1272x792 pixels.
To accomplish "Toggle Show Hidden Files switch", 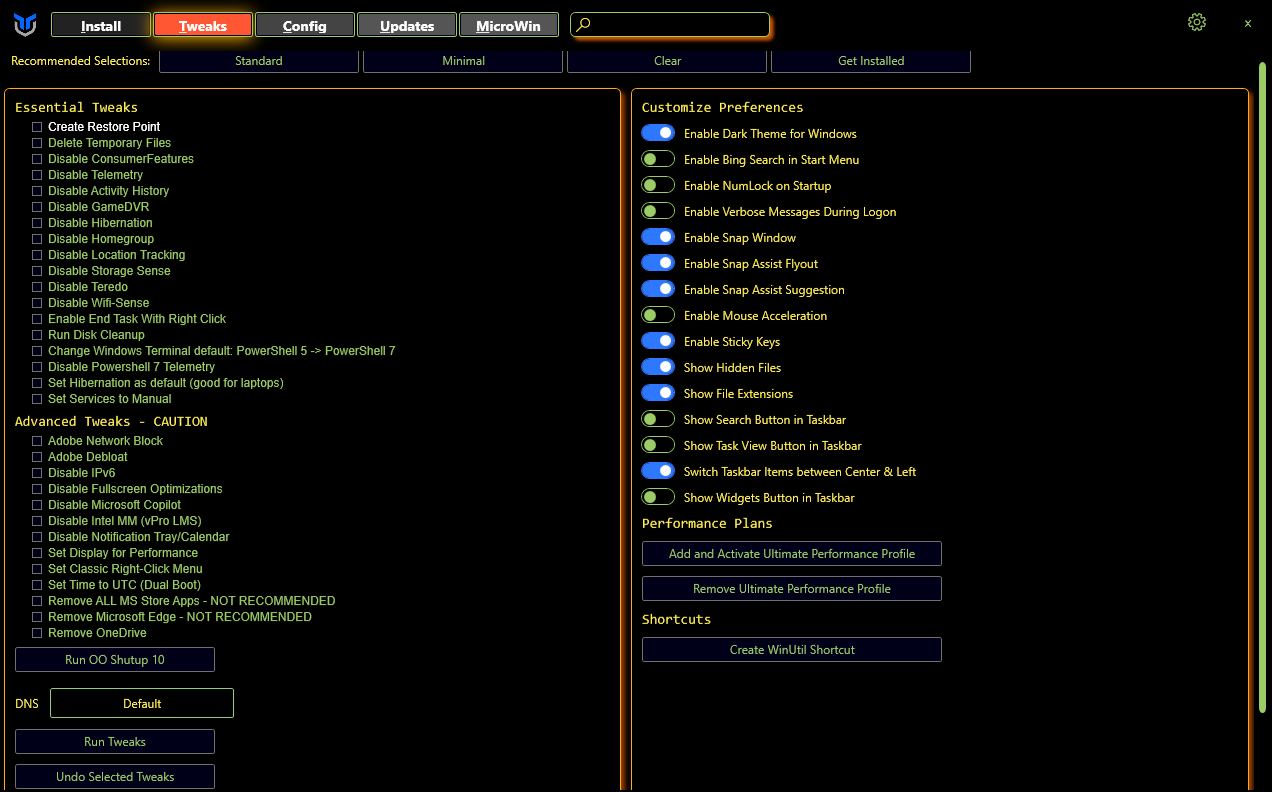I will click(658, 367).
